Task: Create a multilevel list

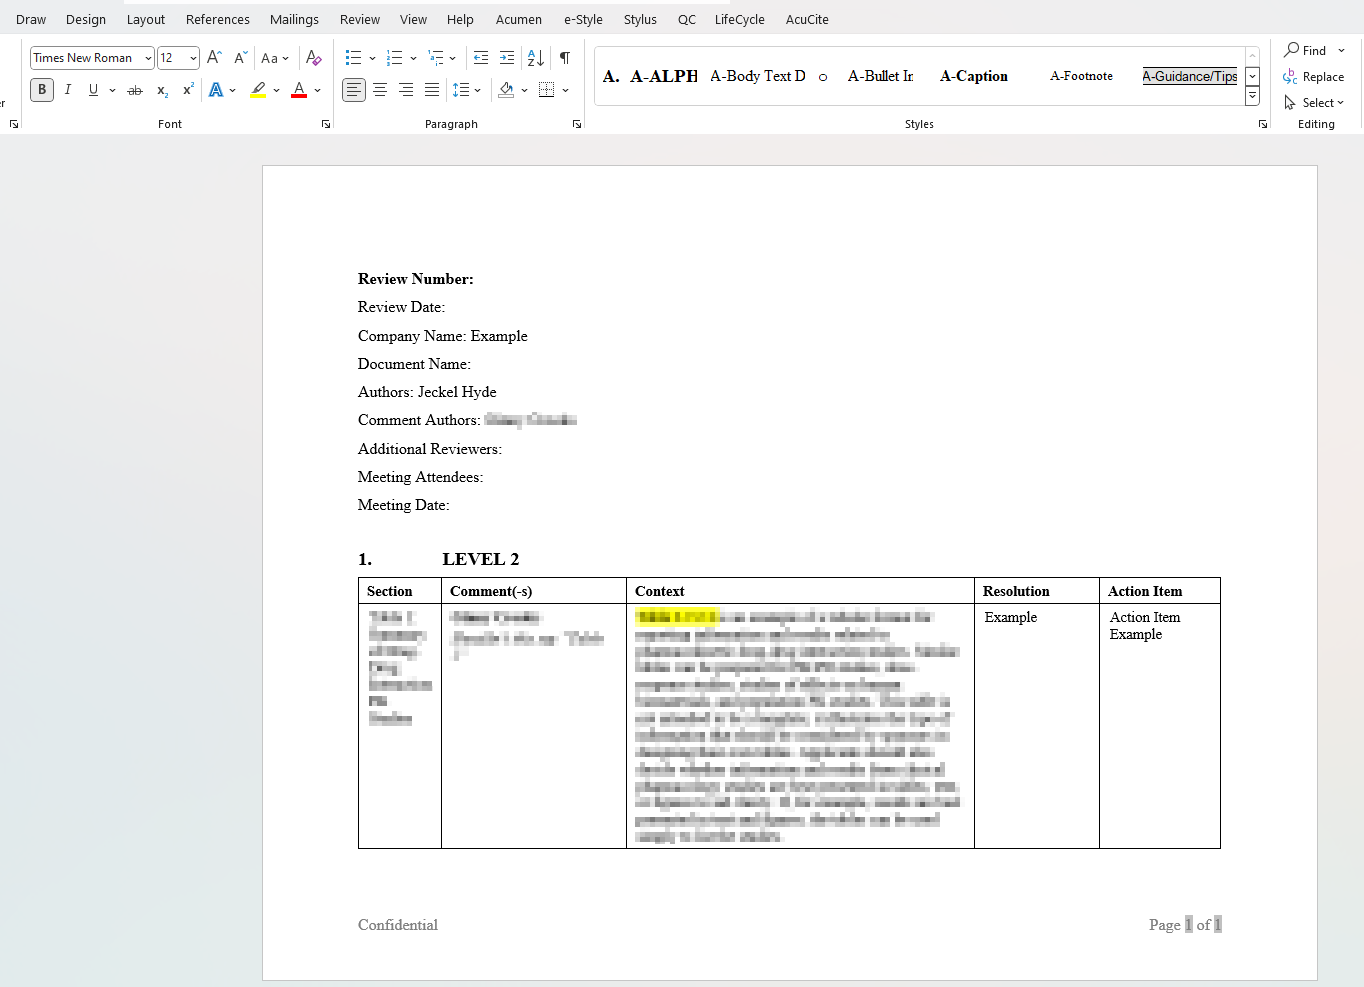Action: 435,58
